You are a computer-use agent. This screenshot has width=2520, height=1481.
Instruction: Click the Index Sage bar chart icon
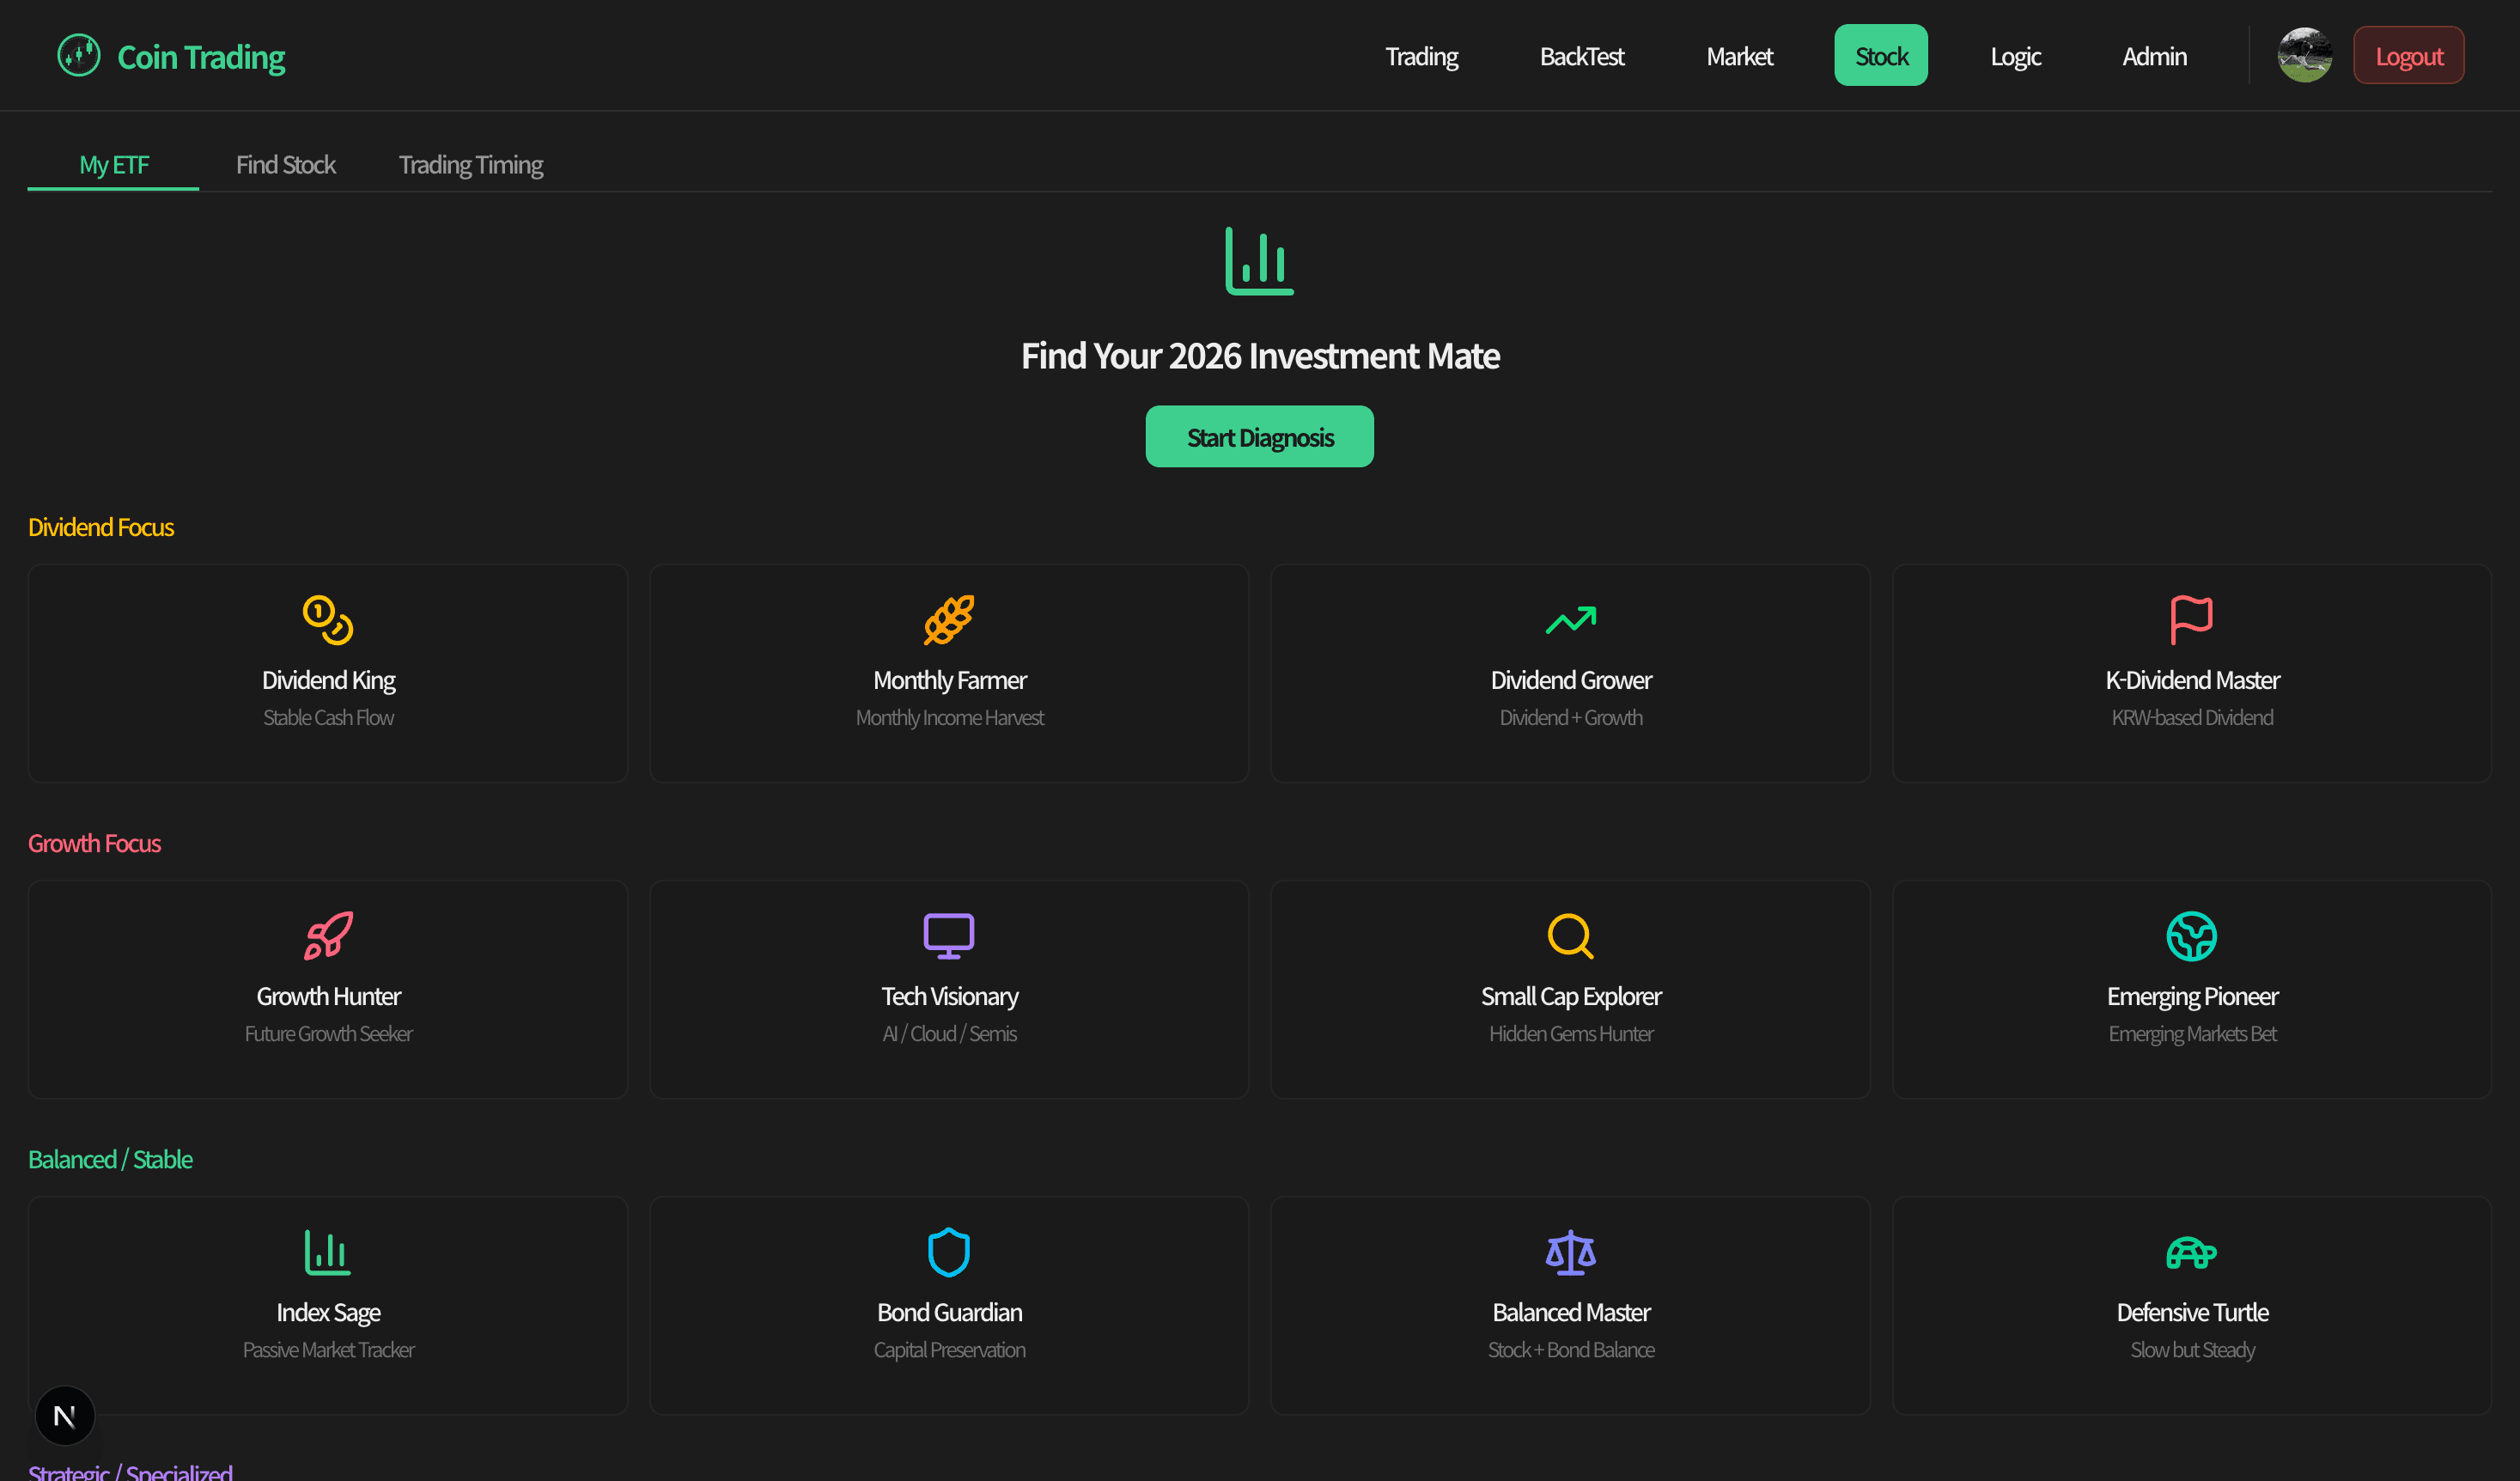[x=328, y=1252]
